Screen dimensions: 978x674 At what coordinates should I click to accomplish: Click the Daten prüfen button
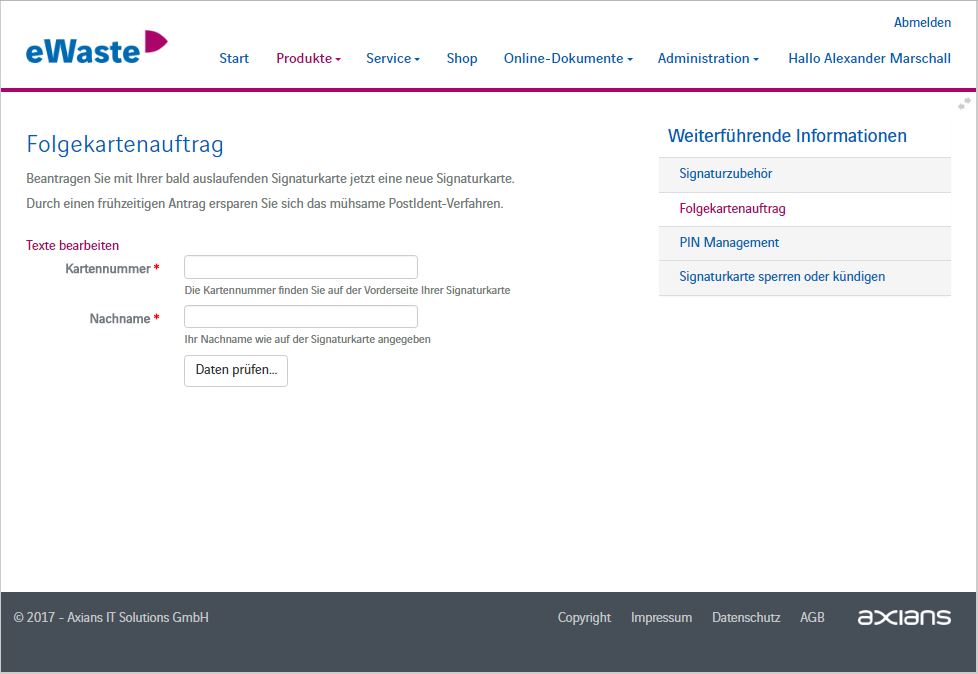tap(236, 371)
